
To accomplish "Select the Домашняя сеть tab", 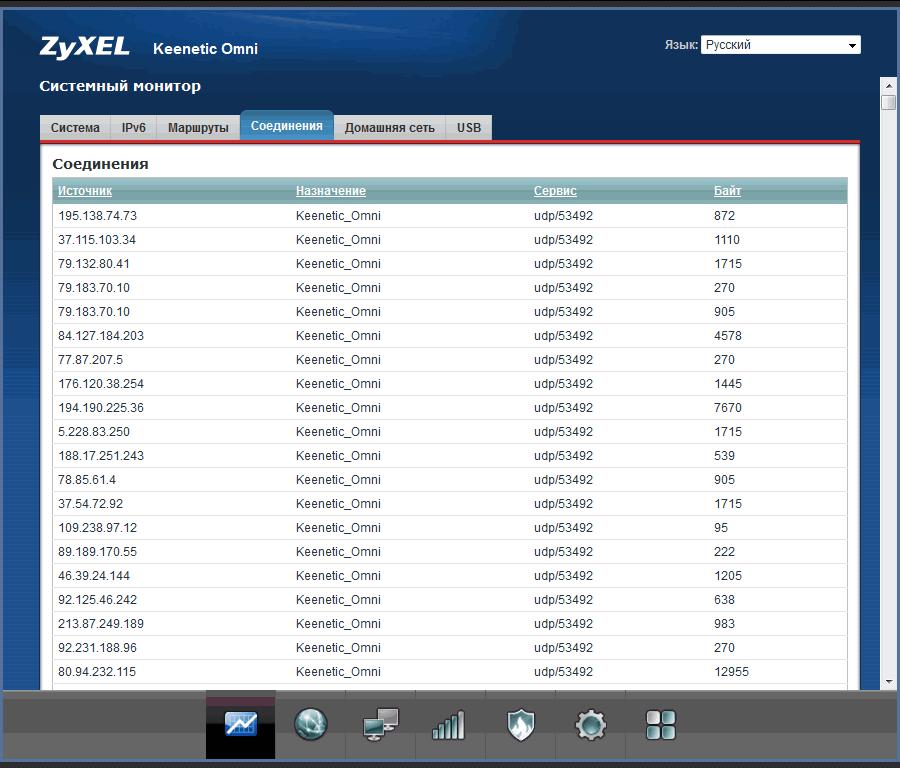I will (389, 128).
